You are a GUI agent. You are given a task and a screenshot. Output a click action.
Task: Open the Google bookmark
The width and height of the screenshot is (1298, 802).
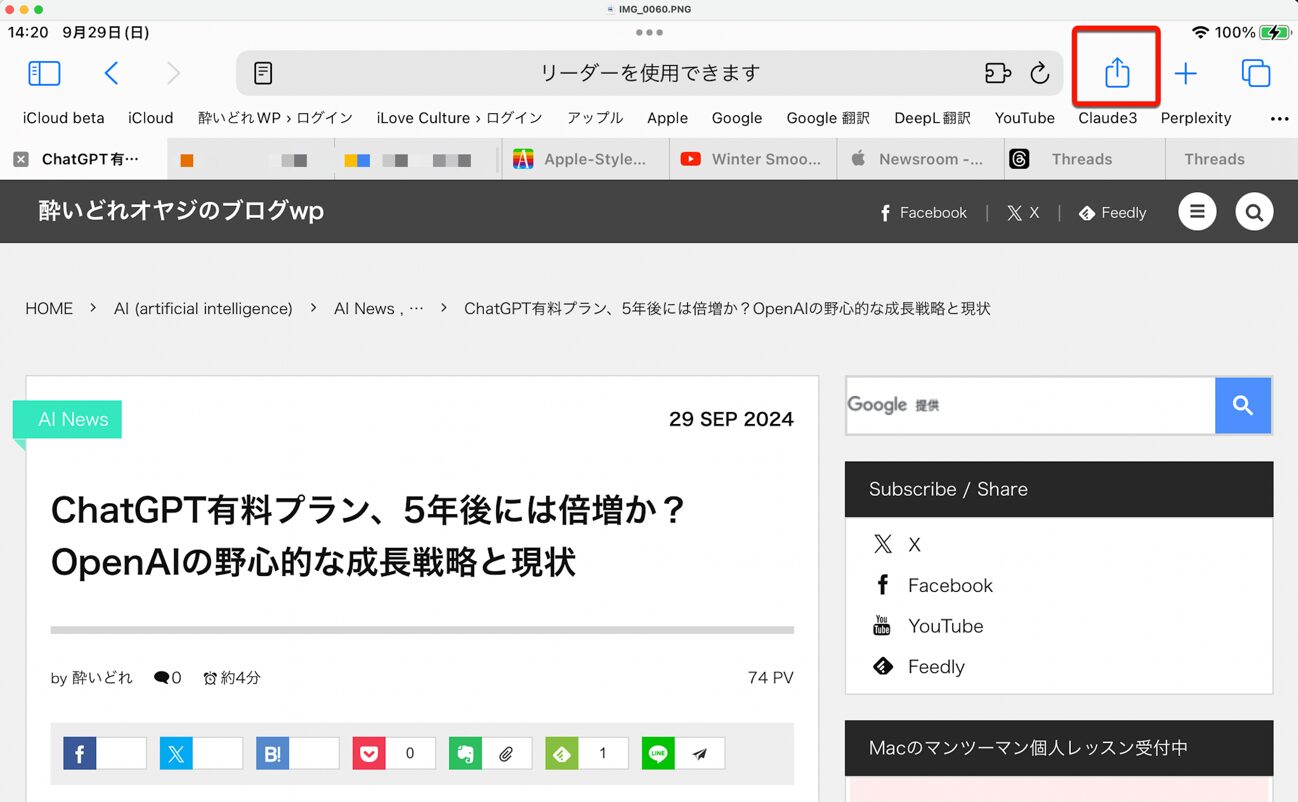[737, 118]
